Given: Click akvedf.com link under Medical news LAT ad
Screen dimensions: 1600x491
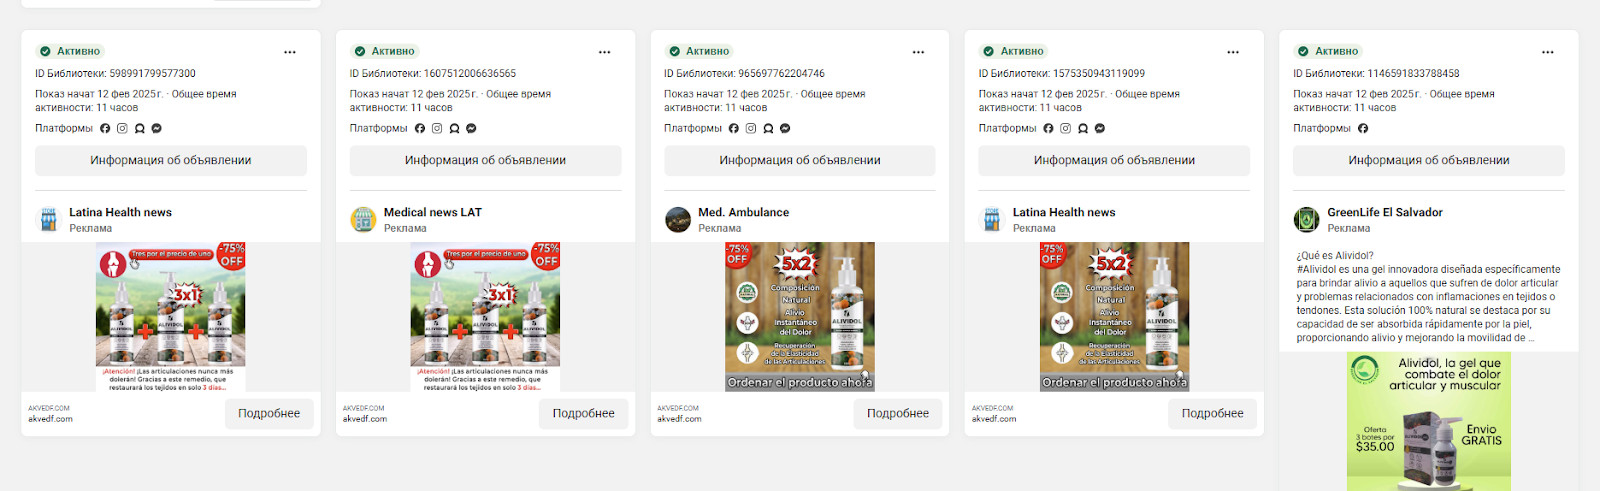Looking at the screenshot, I should [x=365, y=419].
